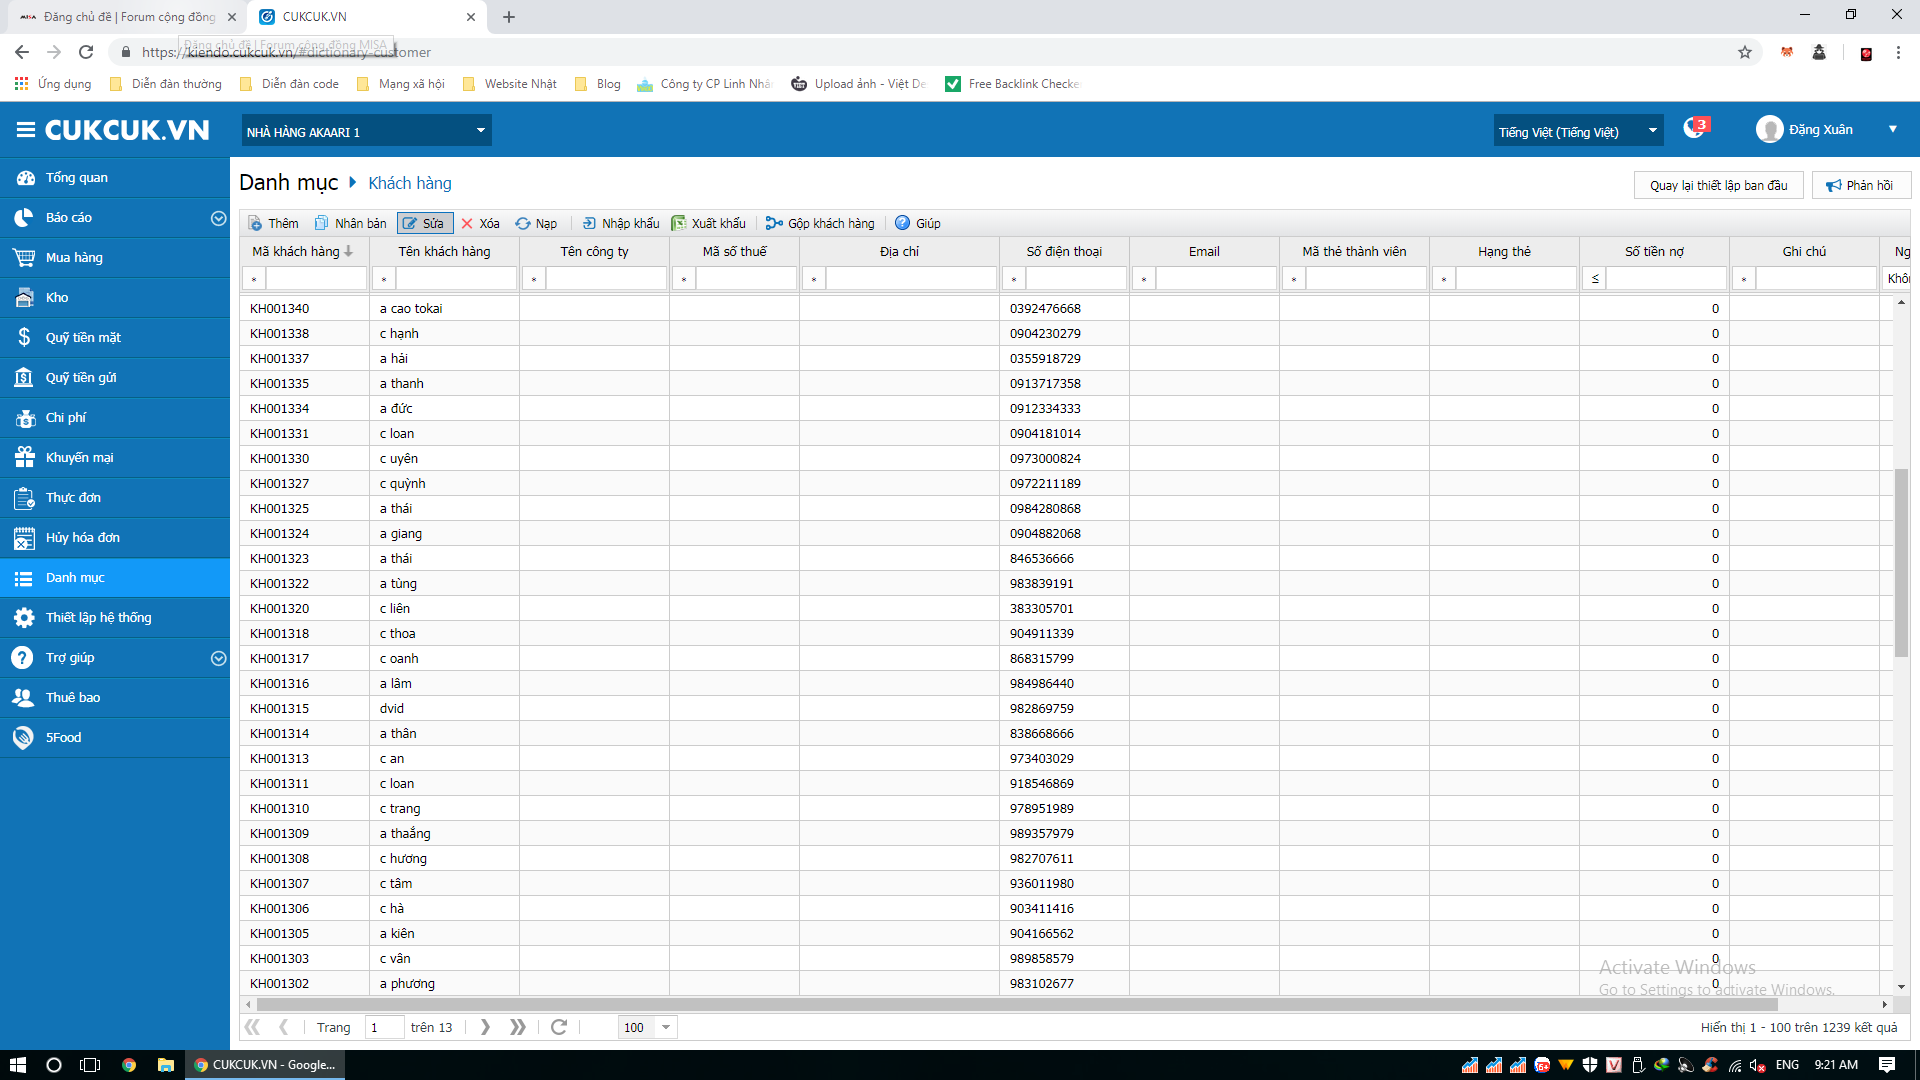Click Gộp khách hàng merge icon
This screenshot has width=1920, height=1080.
pyautogui.click(x=774, y=223)
